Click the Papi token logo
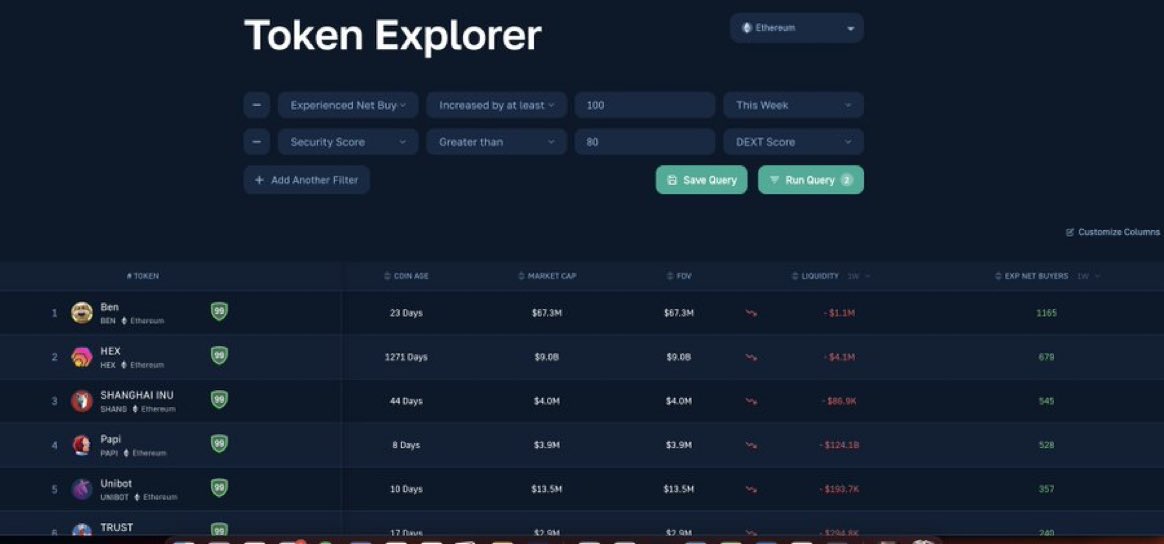 click(x=82, y=445)
